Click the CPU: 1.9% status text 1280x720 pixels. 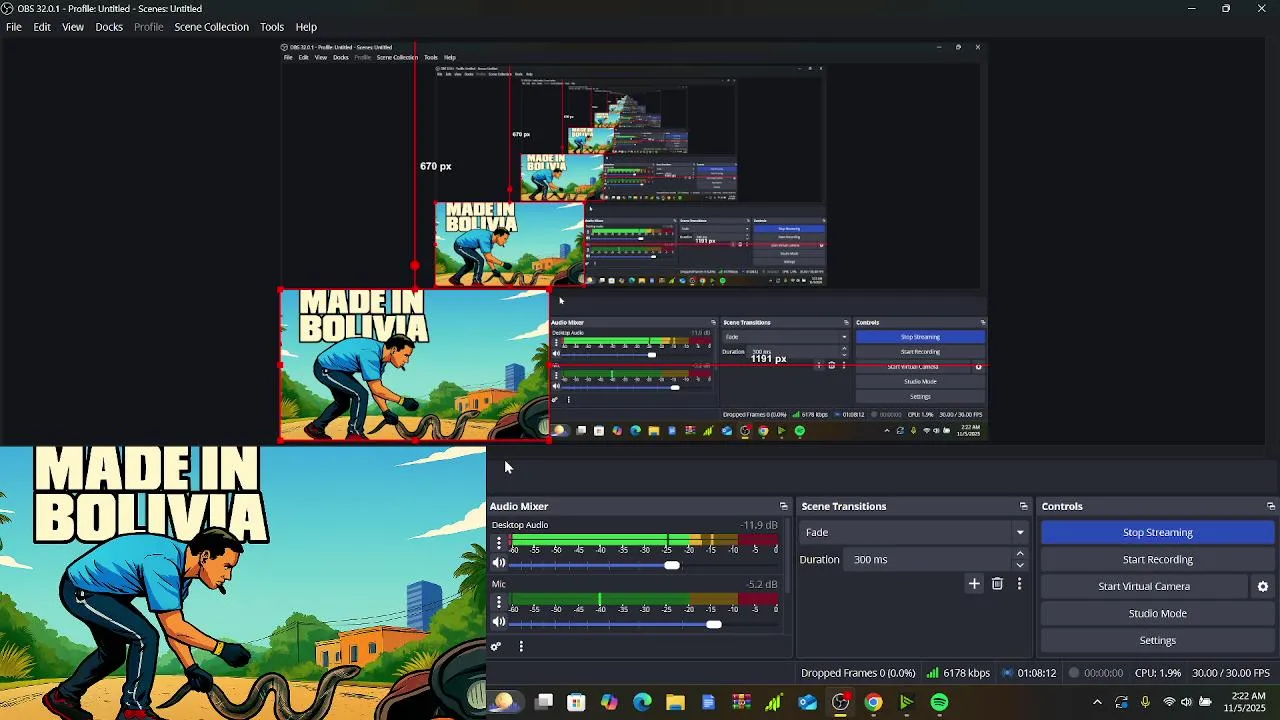pos(1158,673)
